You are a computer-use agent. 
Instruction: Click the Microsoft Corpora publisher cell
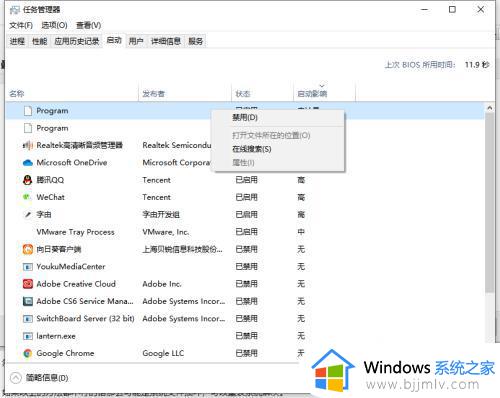pyautogui.click(x=176, y=163)
